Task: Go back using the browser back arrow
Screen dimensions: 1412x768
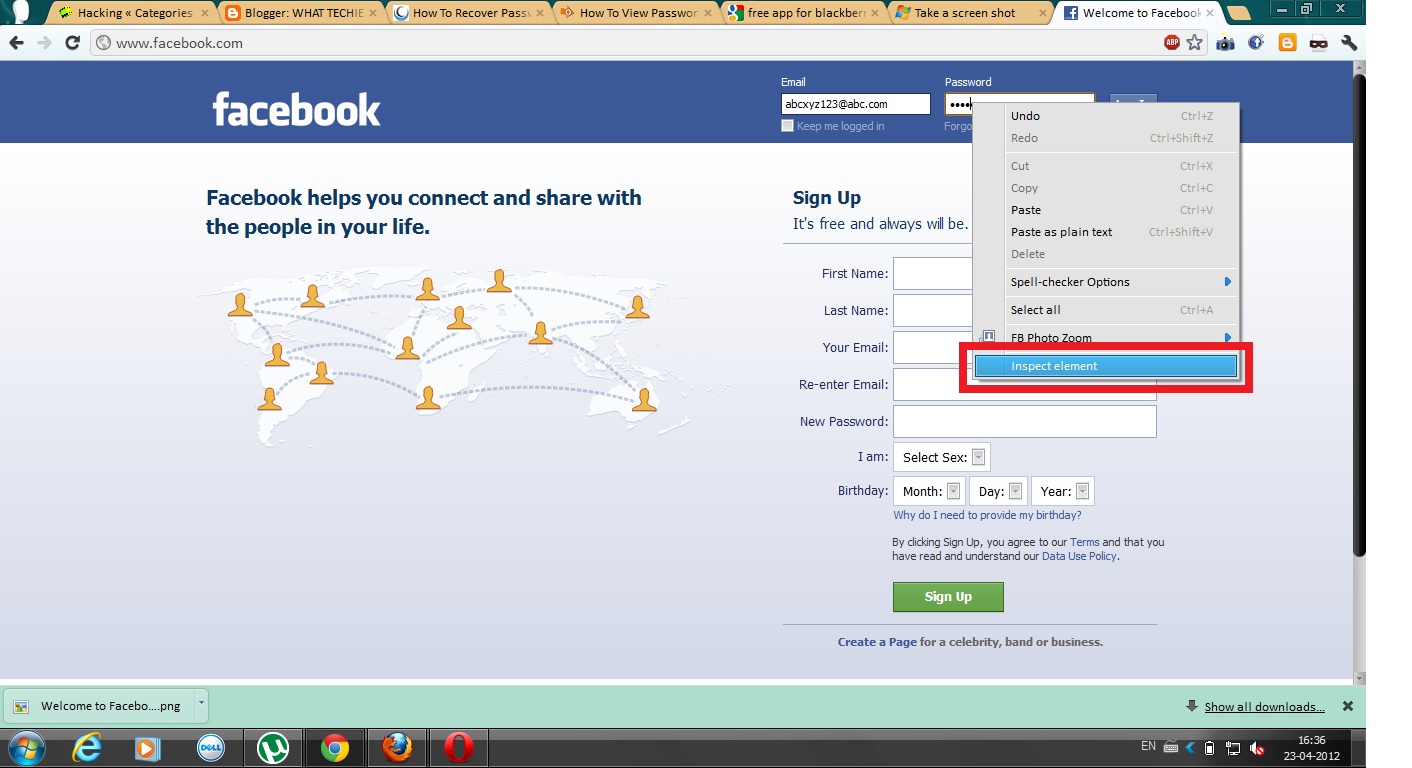Action: [x=16, y=43]
